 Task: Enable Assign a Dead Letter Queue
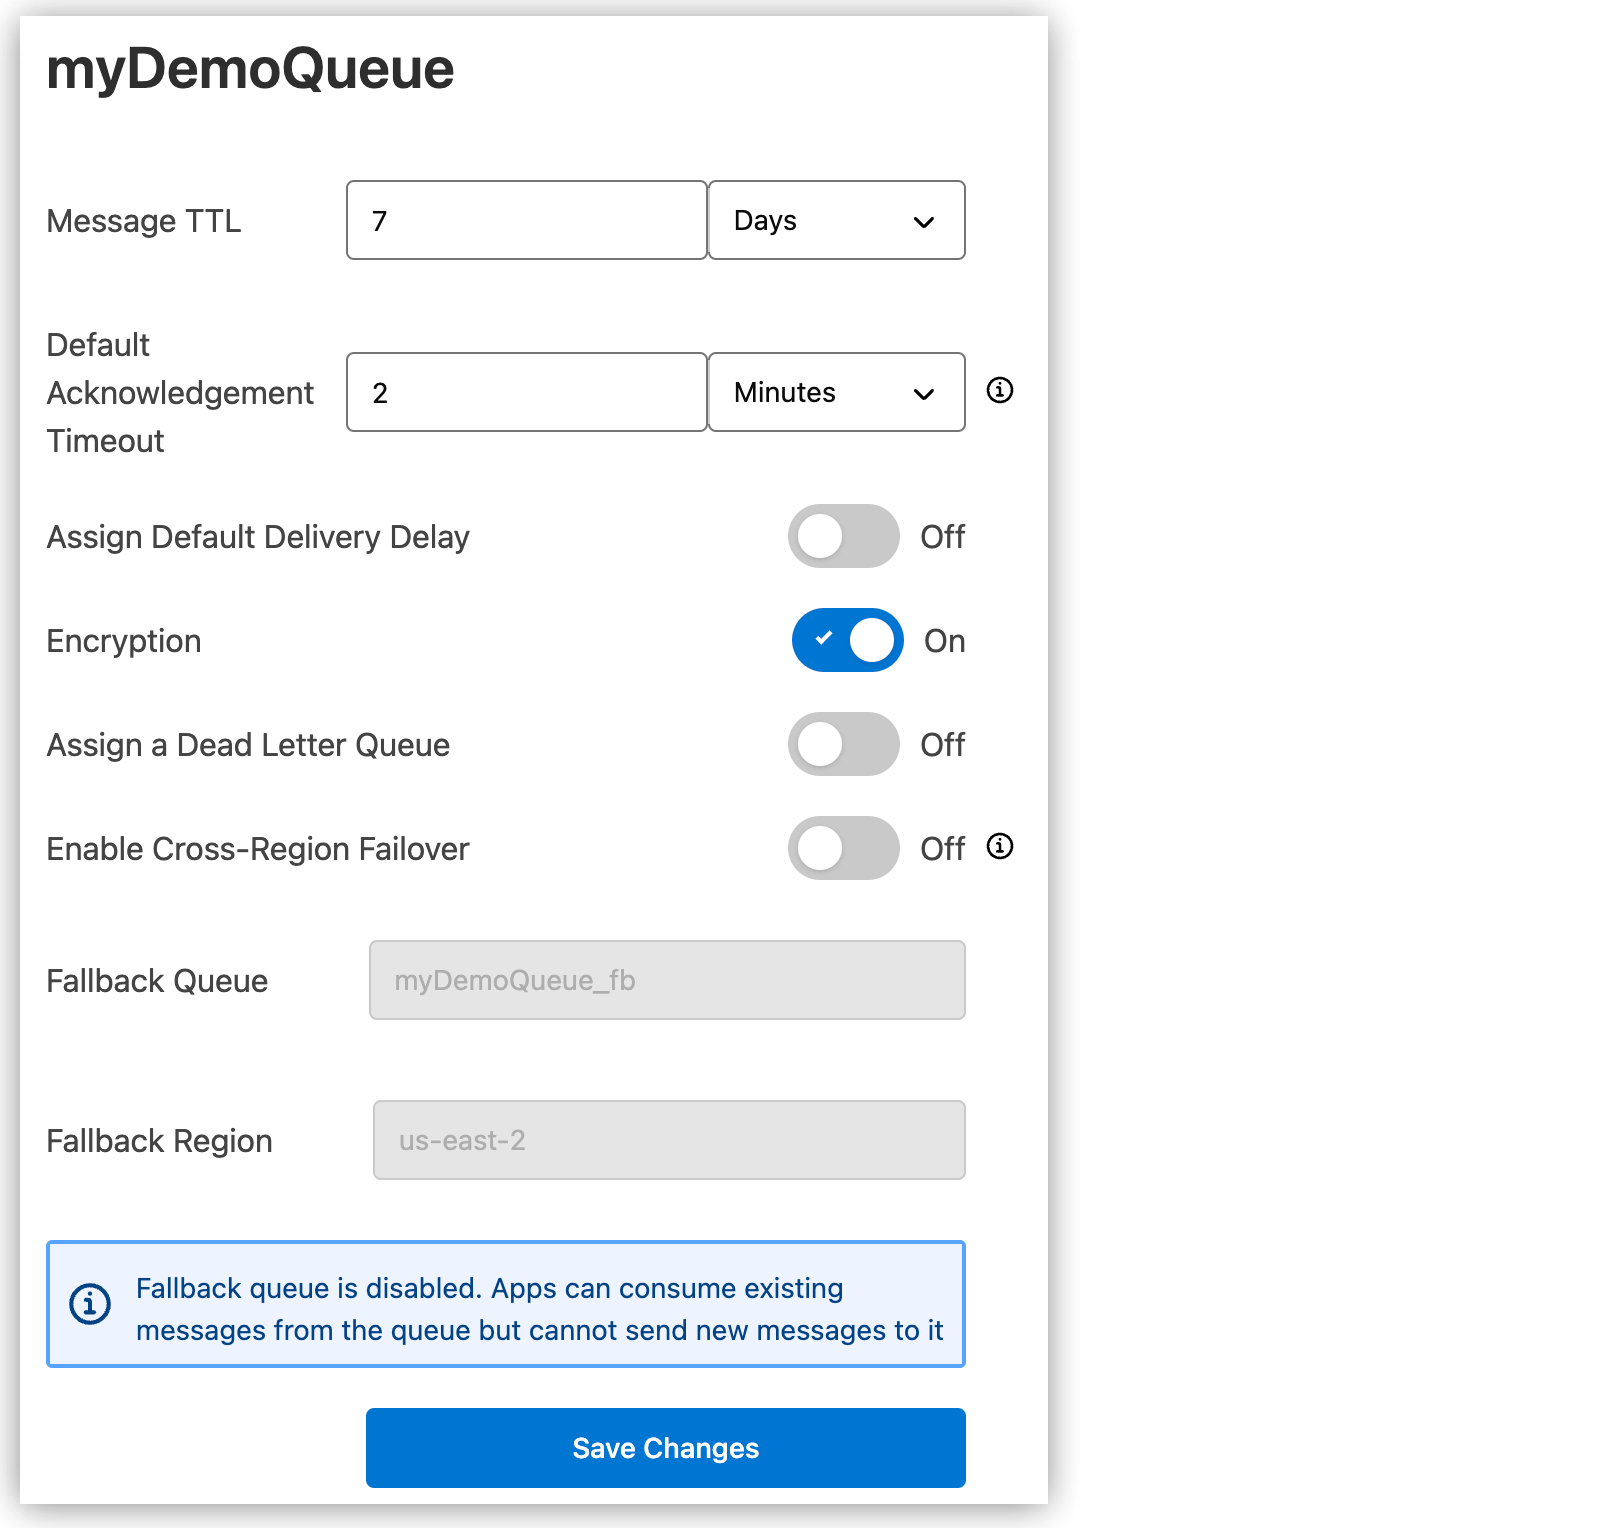point(844,744)
